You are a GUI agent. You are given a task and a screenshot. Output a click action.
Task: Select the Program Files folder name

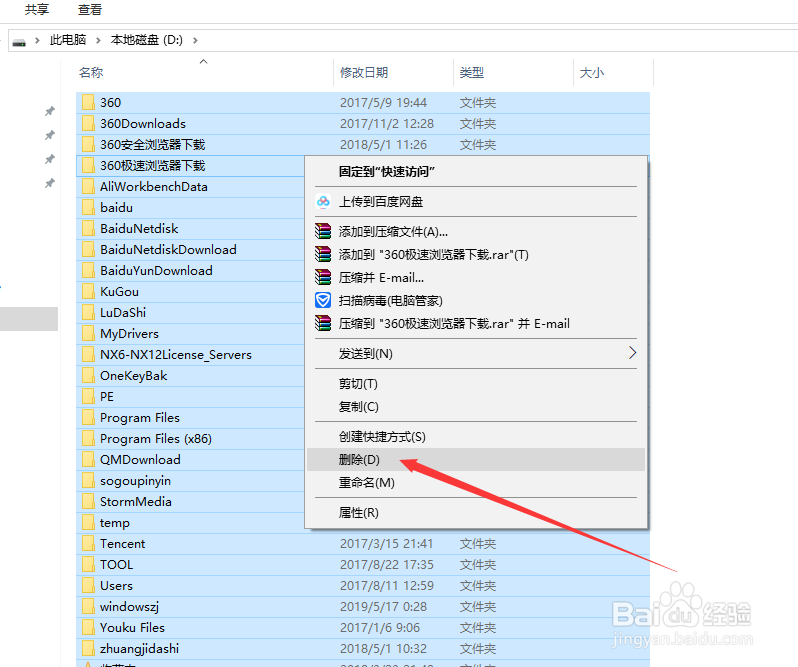pos(140,418)
